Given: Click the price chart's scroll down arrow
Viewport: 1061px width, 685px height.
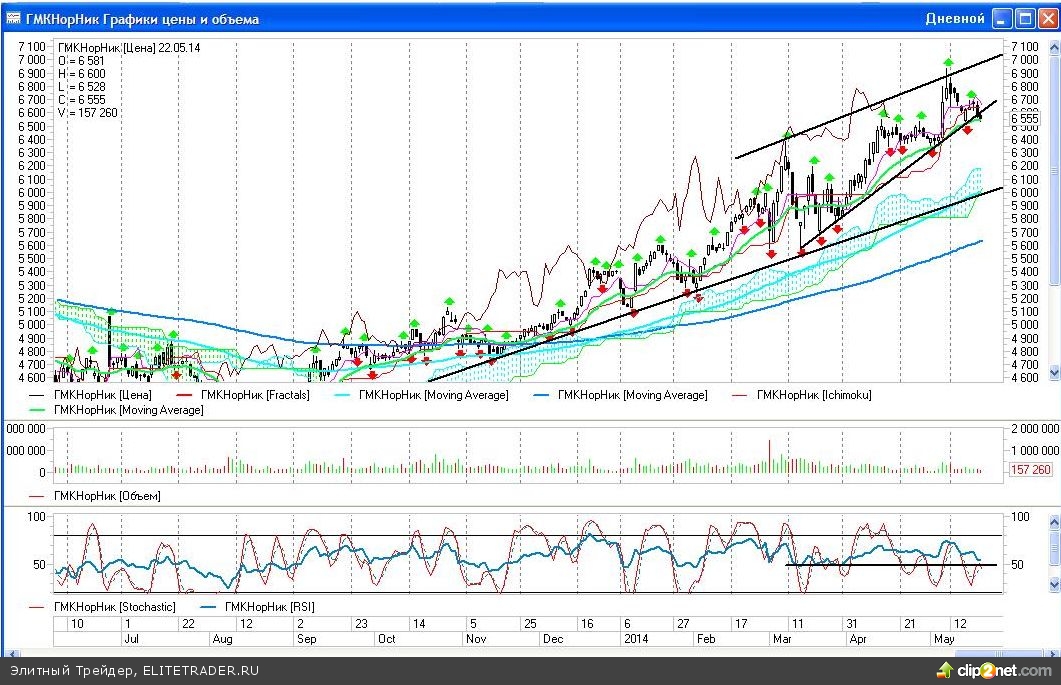Looking at the screenshot, I should [x=1053, y=372].
